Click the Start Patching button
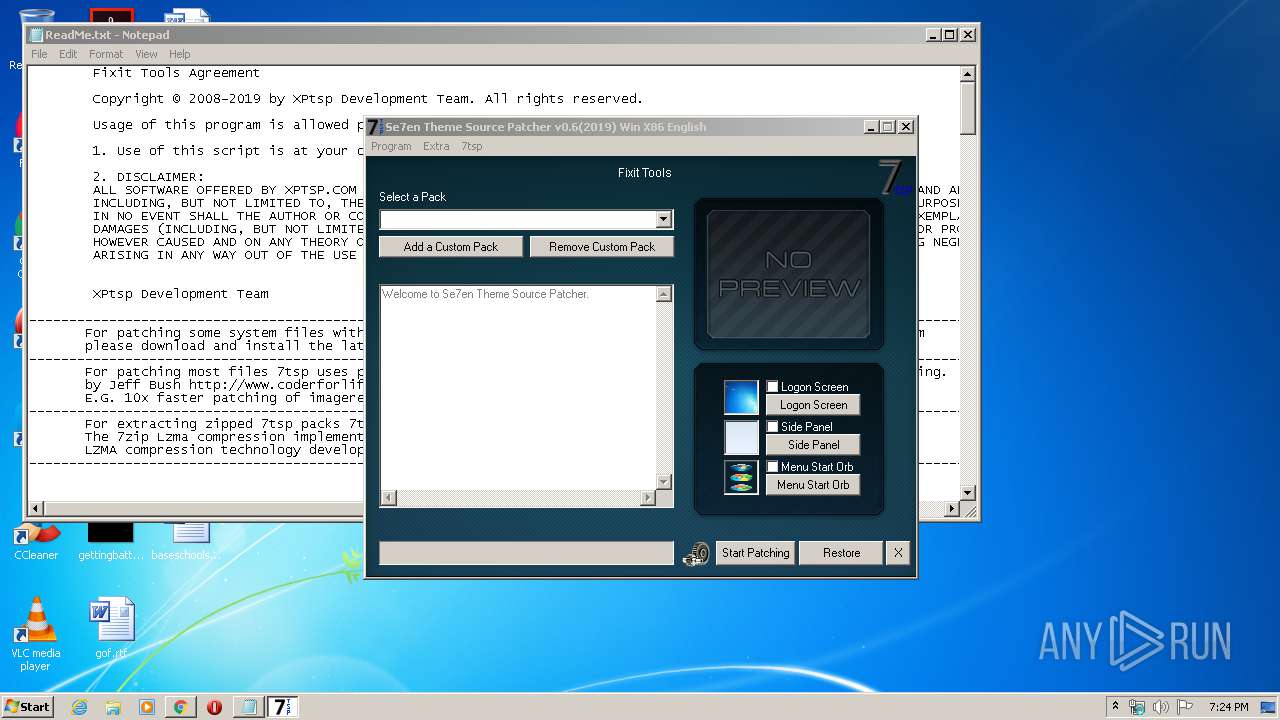 pyautogui.click(x=756, y=553)
